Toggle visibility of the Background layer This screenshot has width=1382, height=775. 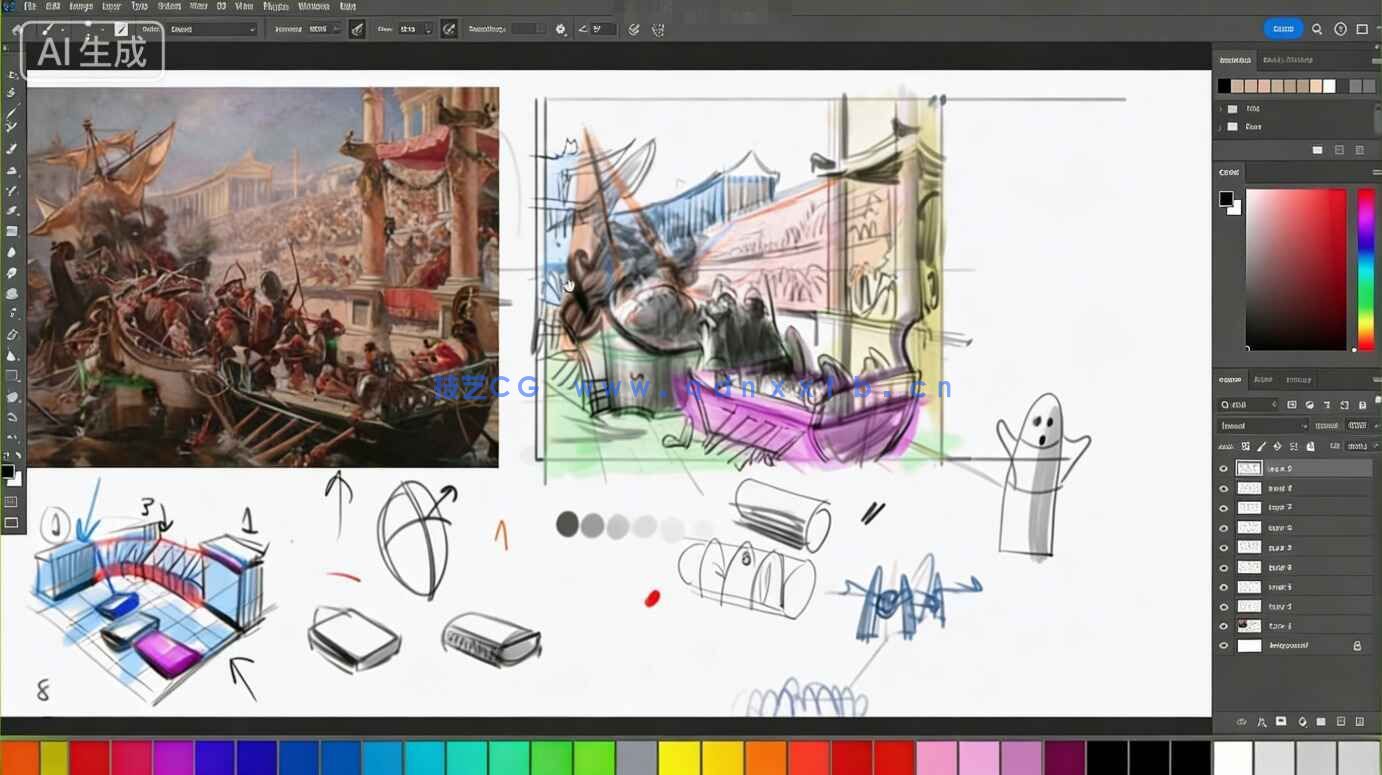pyautogui.click(x=1223, y=646)
